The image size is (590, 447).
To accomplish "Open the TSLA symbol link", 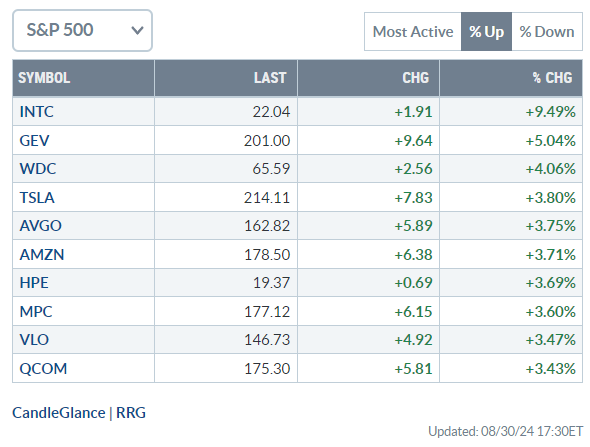I will (x=37, y=198).
